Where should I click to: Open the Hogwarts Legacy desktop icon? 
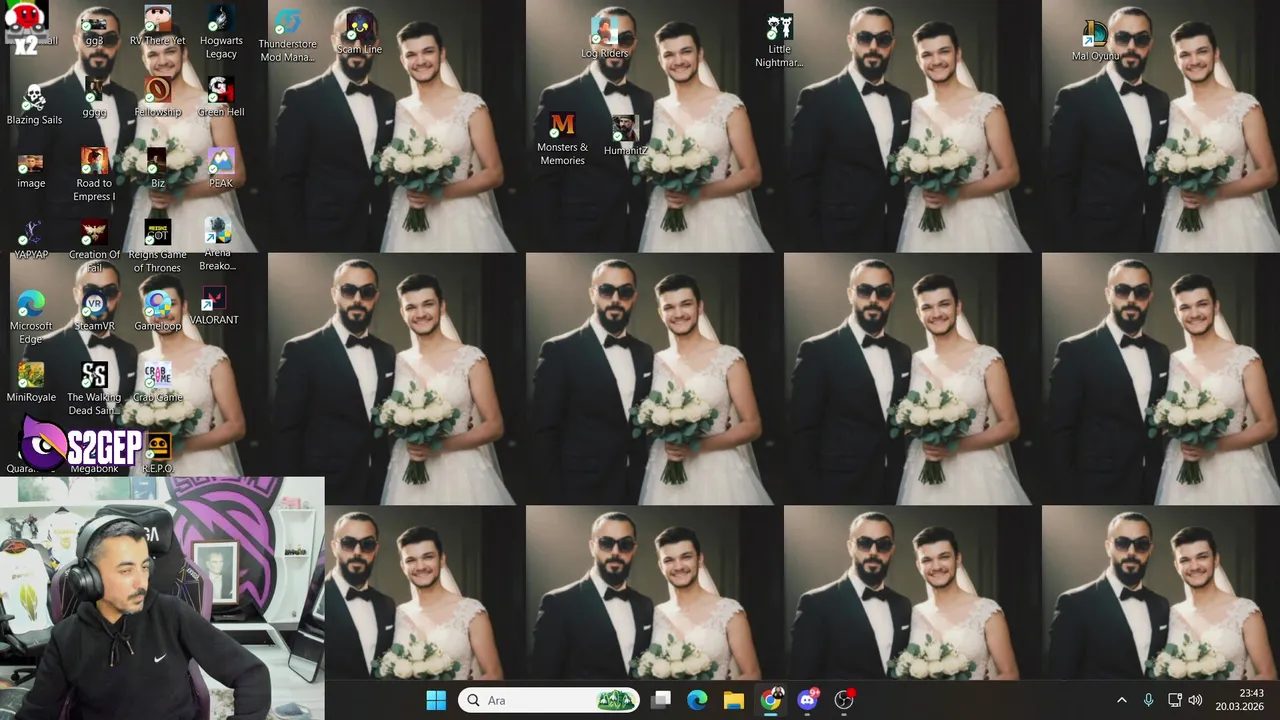coord(221,32)
